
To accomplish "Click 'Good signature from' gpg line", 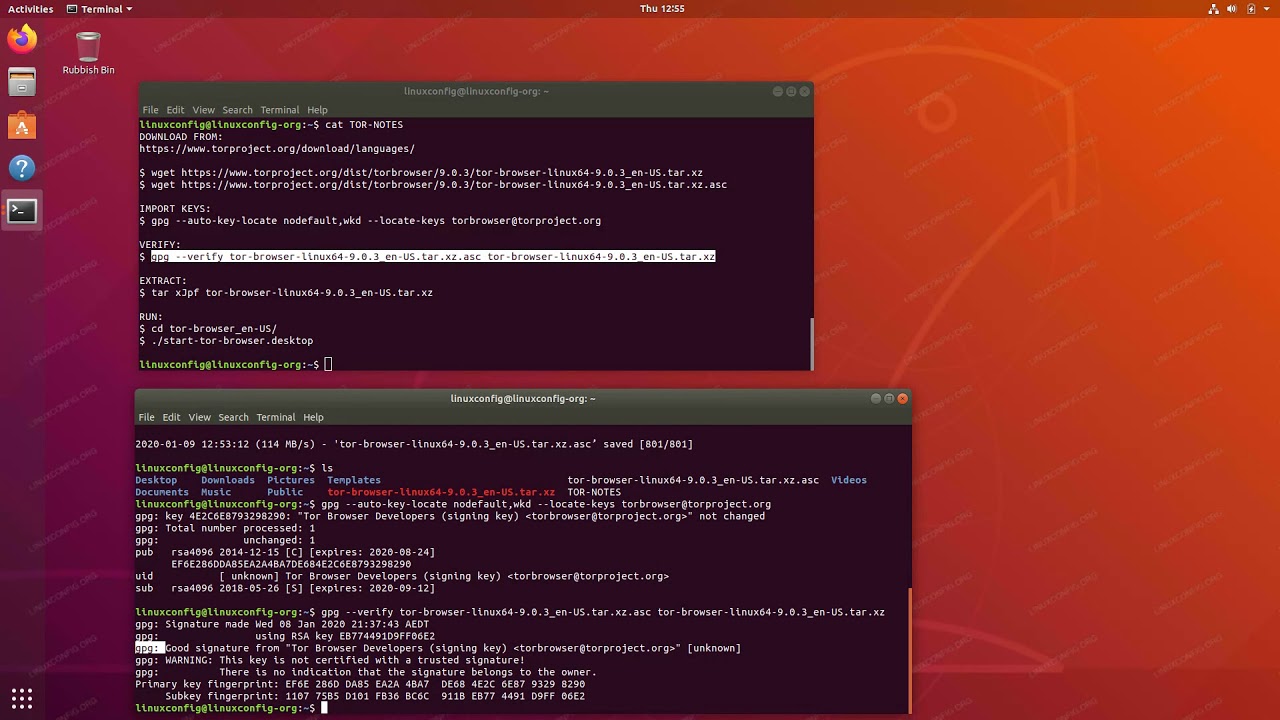I will (438, 648).
